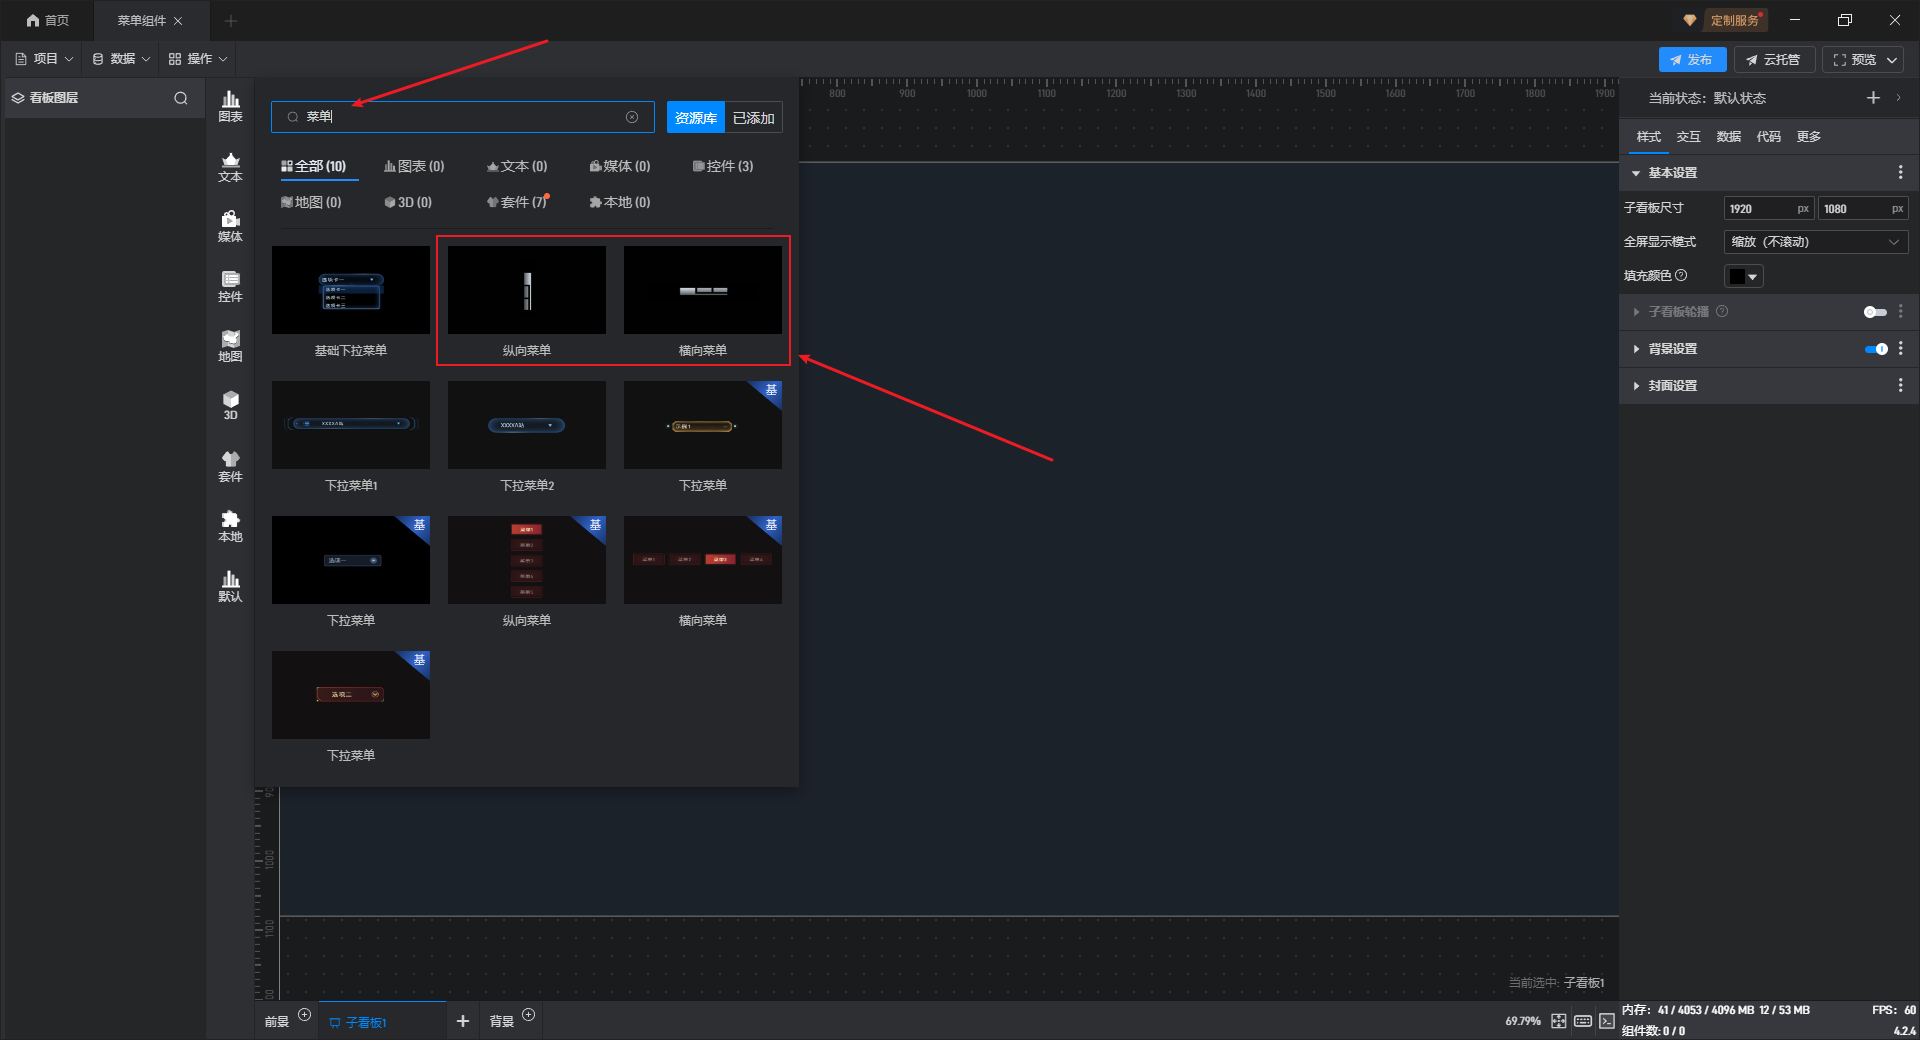Search layers in the 看板图层 panel
This screenshot has height=1040, width=1920.
click(181, 98)
